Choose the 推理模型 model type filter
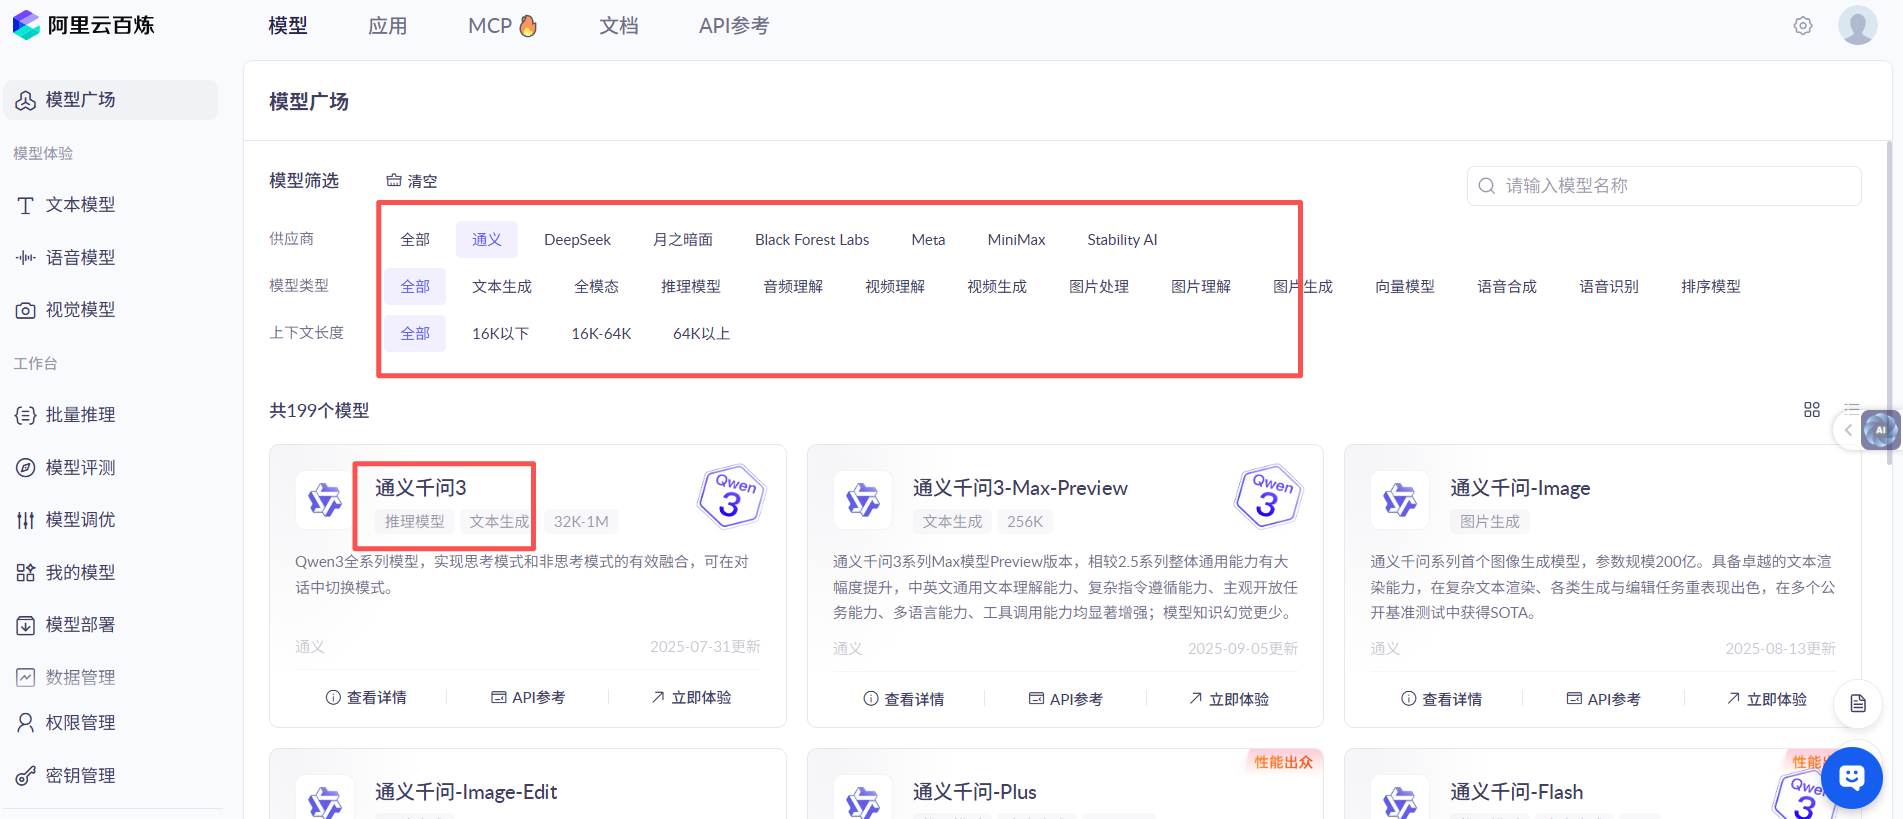 pyautogui.click(x=691, y=287)
